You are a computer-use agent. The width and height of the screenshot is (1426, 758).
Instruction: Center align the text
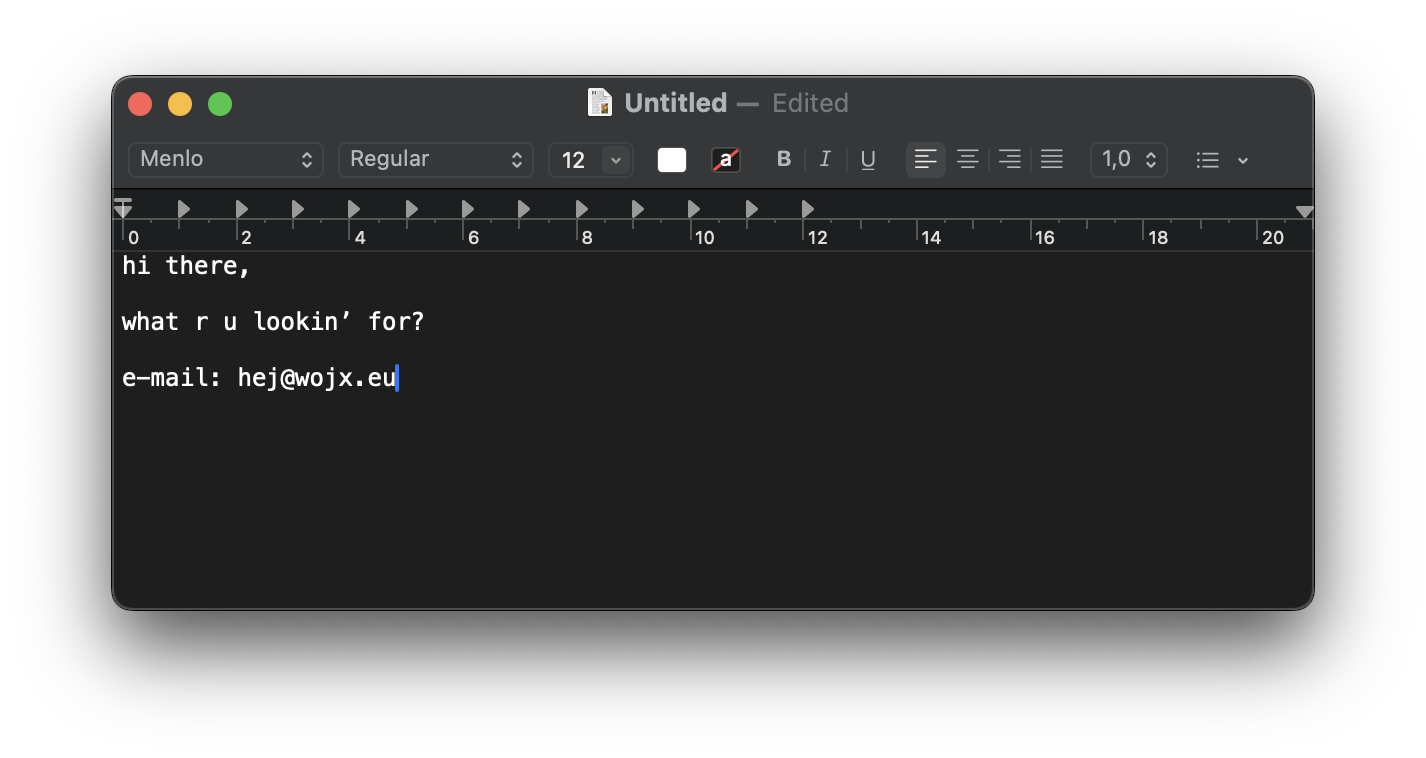click(967, 160)
